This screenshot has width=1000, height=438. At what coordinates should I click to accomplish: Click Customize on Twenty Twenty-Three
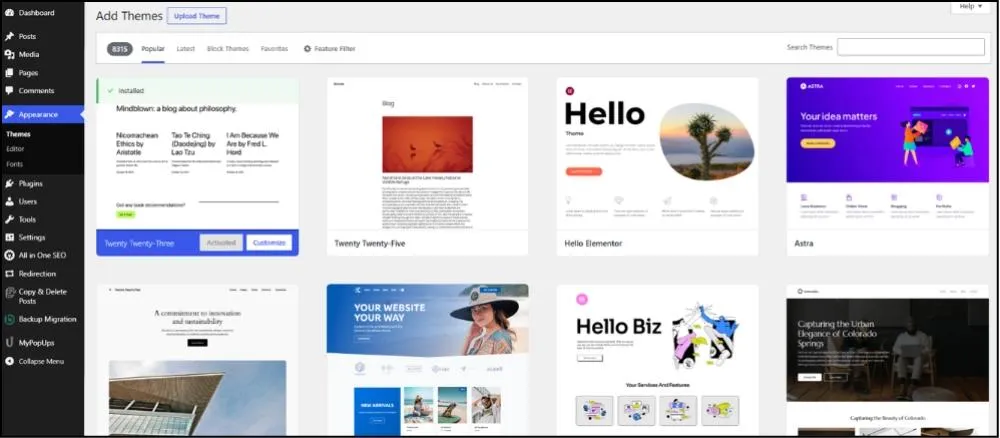pyautogui.click(x=269, y=243)
